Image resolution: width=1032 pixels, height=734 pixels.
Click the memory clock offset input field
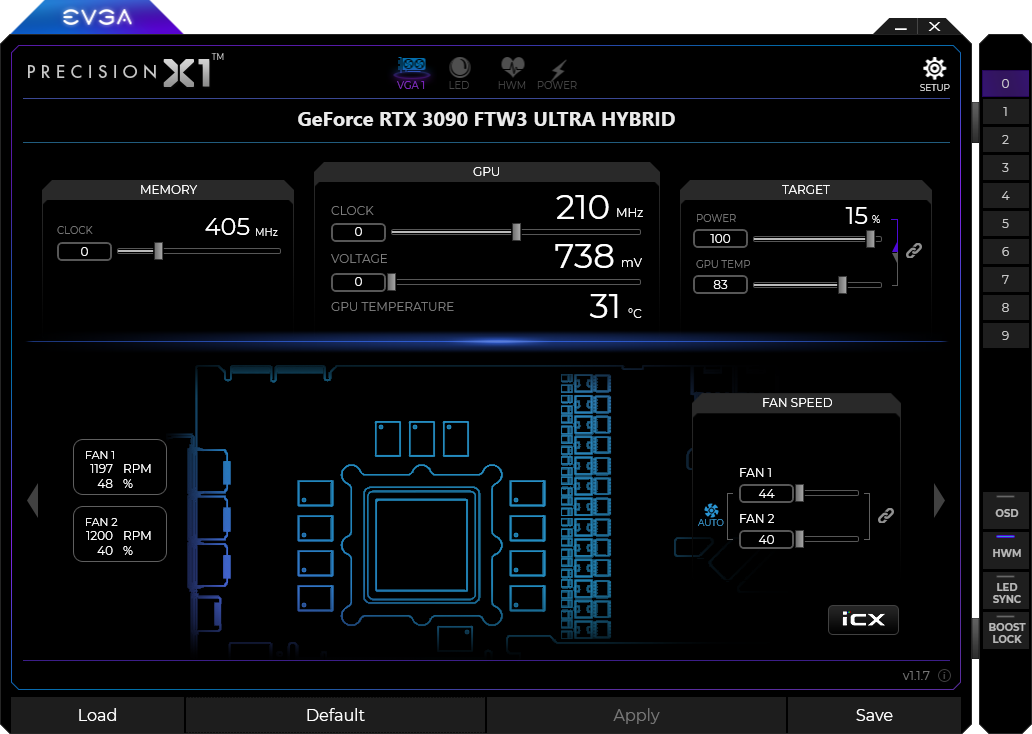tap(84, 251)
